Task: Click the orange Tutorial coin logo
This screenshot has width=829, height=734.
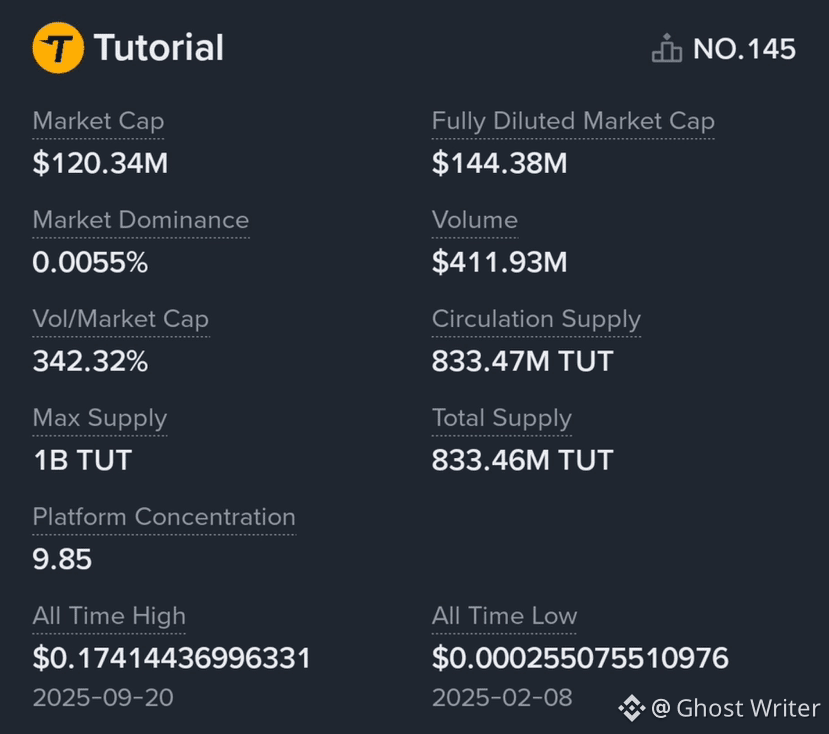Action: tap(58, 48)
